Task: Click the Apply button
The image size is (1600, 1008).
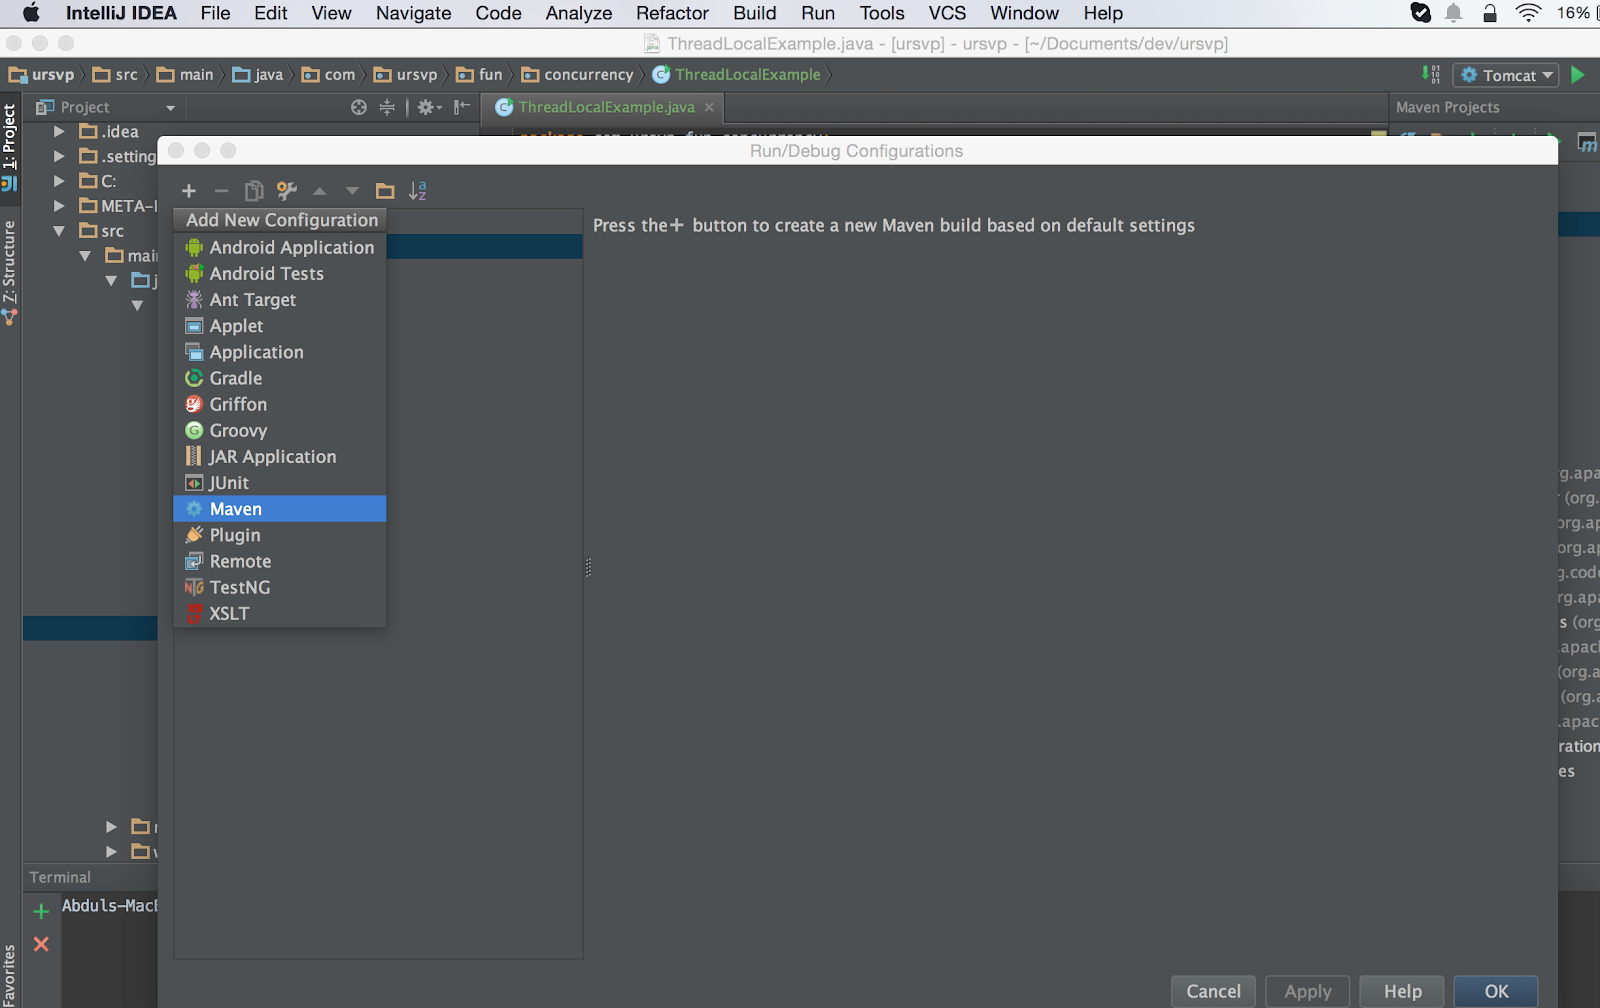Action: (x=1308, y=991)
